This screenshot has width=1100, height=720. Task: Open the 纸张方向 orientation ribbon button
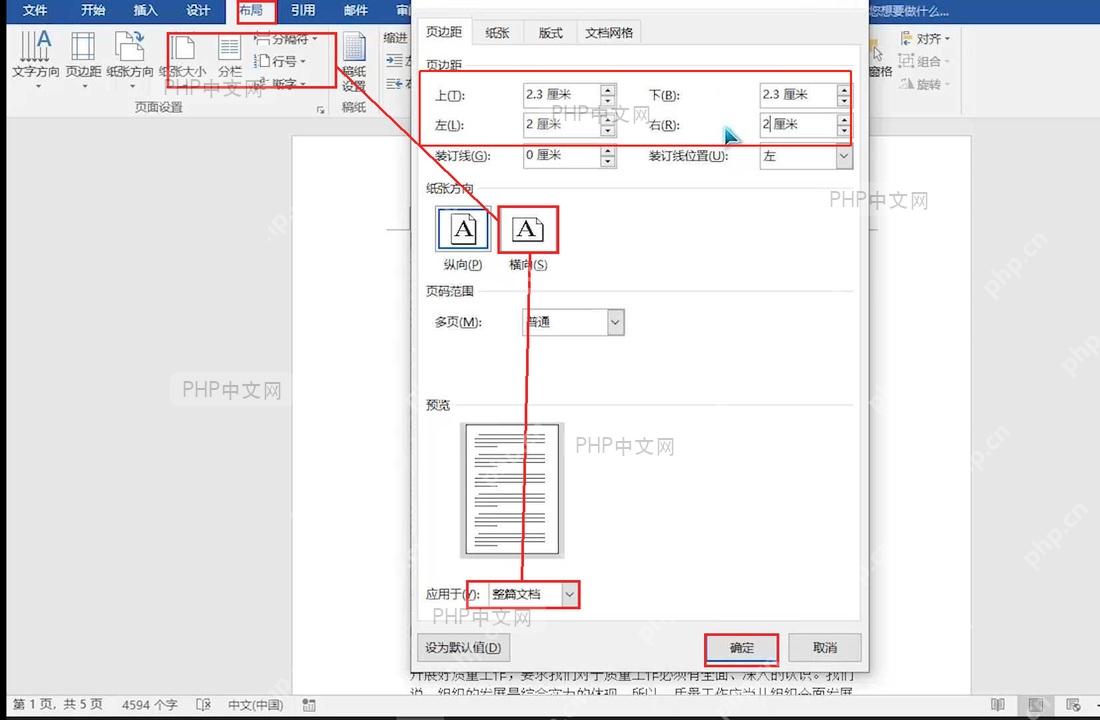point(130,59)
